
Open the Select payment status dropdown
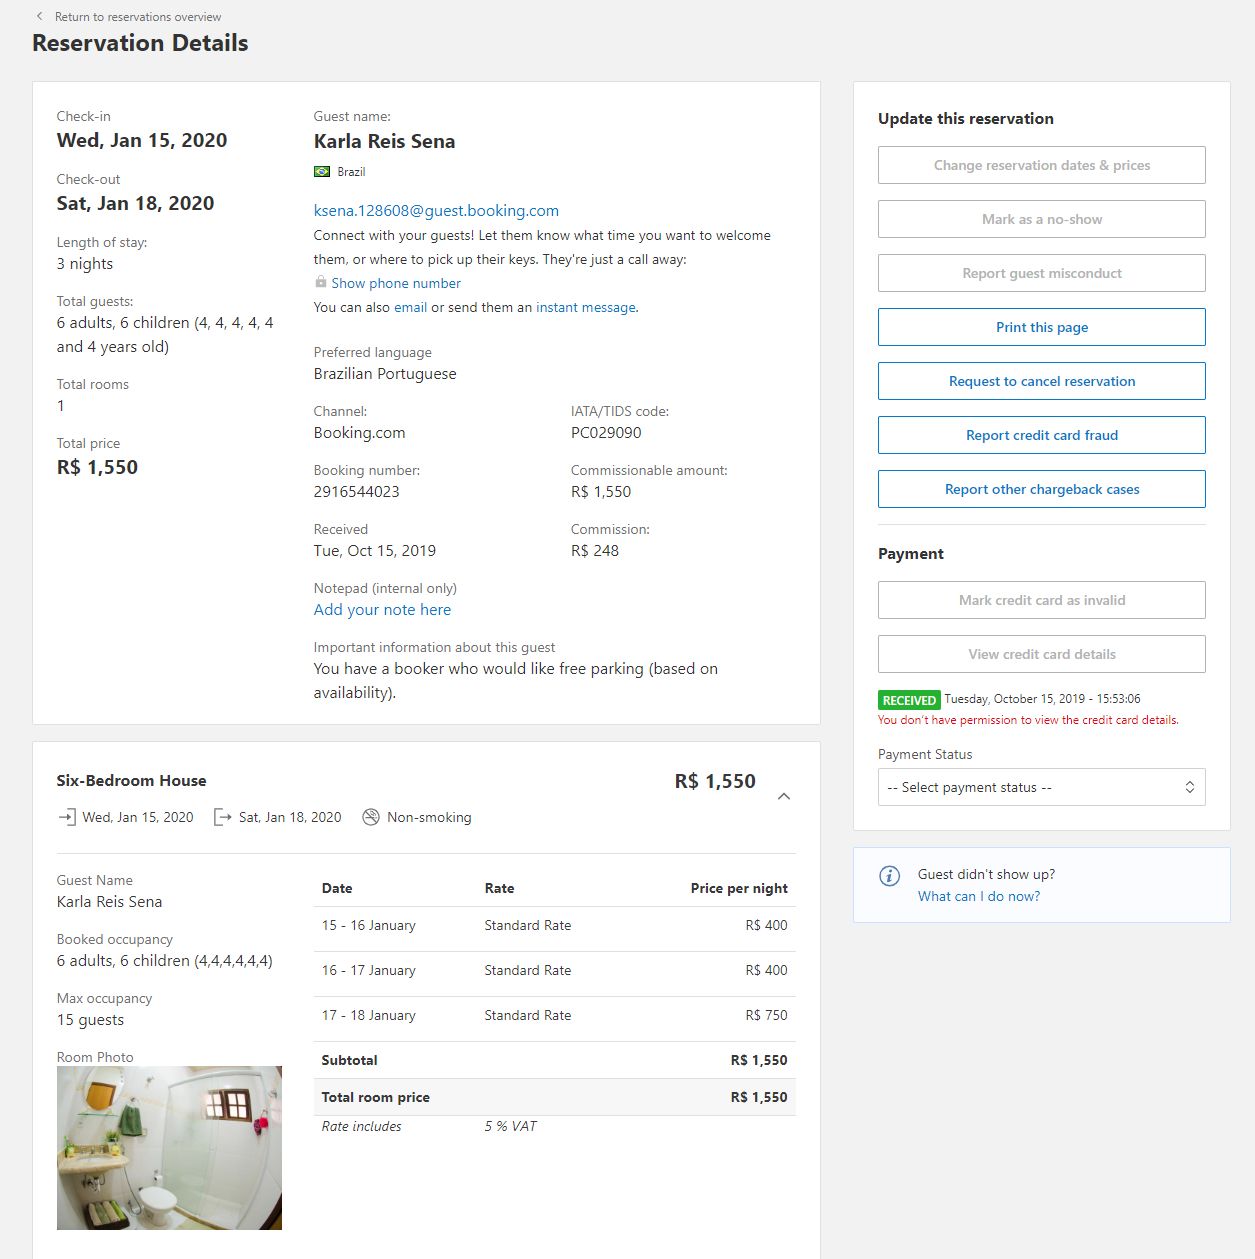(1041, 787)
